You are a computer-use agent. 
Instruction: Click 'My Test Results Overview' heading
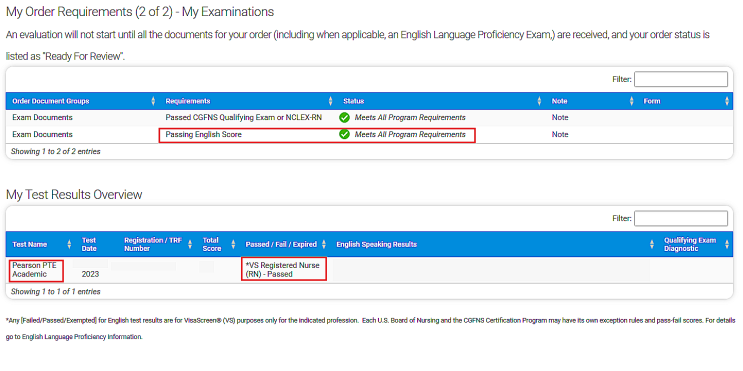coord(74,195)
